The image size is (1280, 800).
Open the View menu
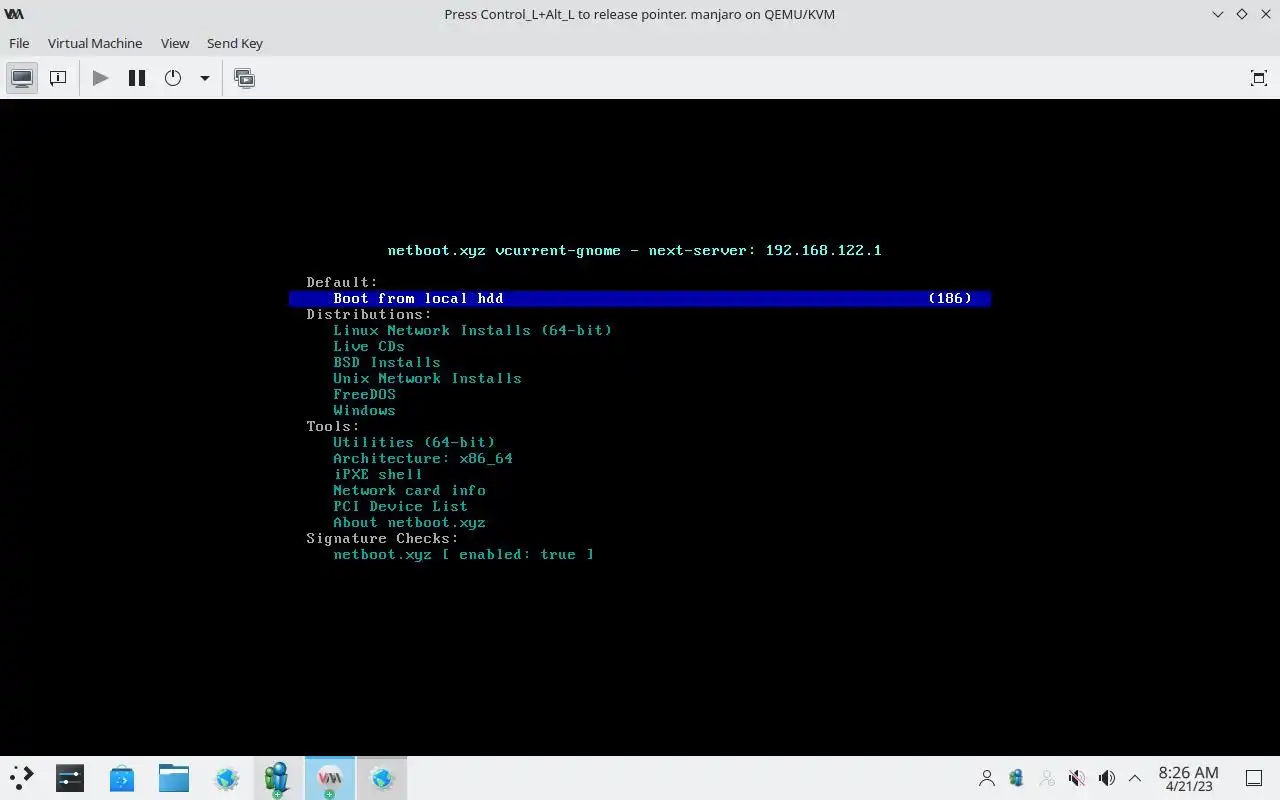point(175,43)
